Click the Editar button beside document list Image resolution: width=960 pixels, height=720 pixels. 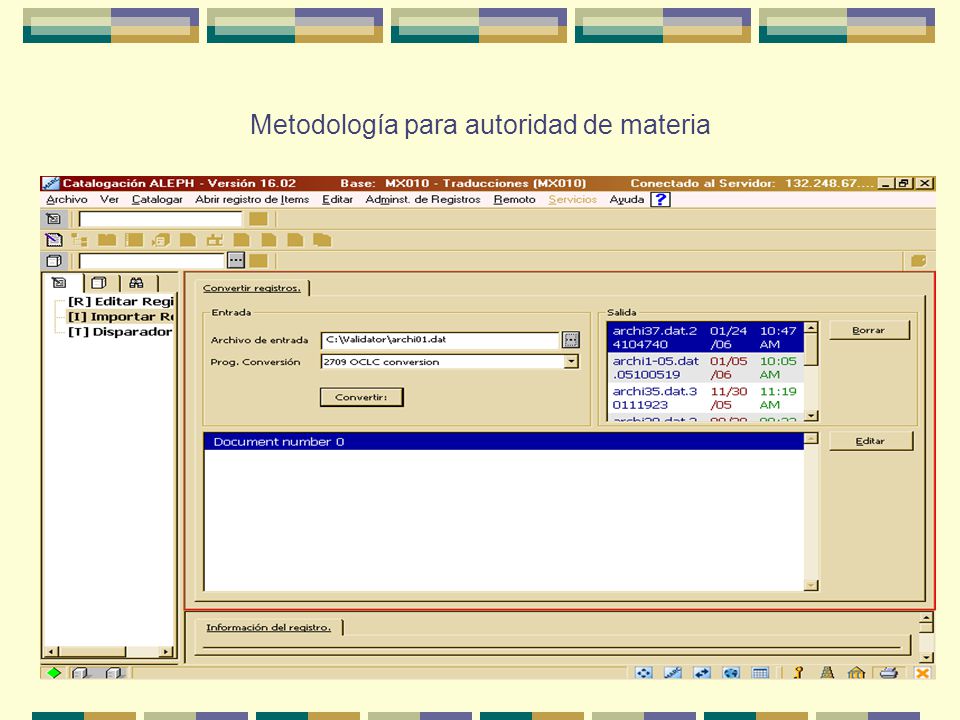pyautogui.click(x=871, y=441)
